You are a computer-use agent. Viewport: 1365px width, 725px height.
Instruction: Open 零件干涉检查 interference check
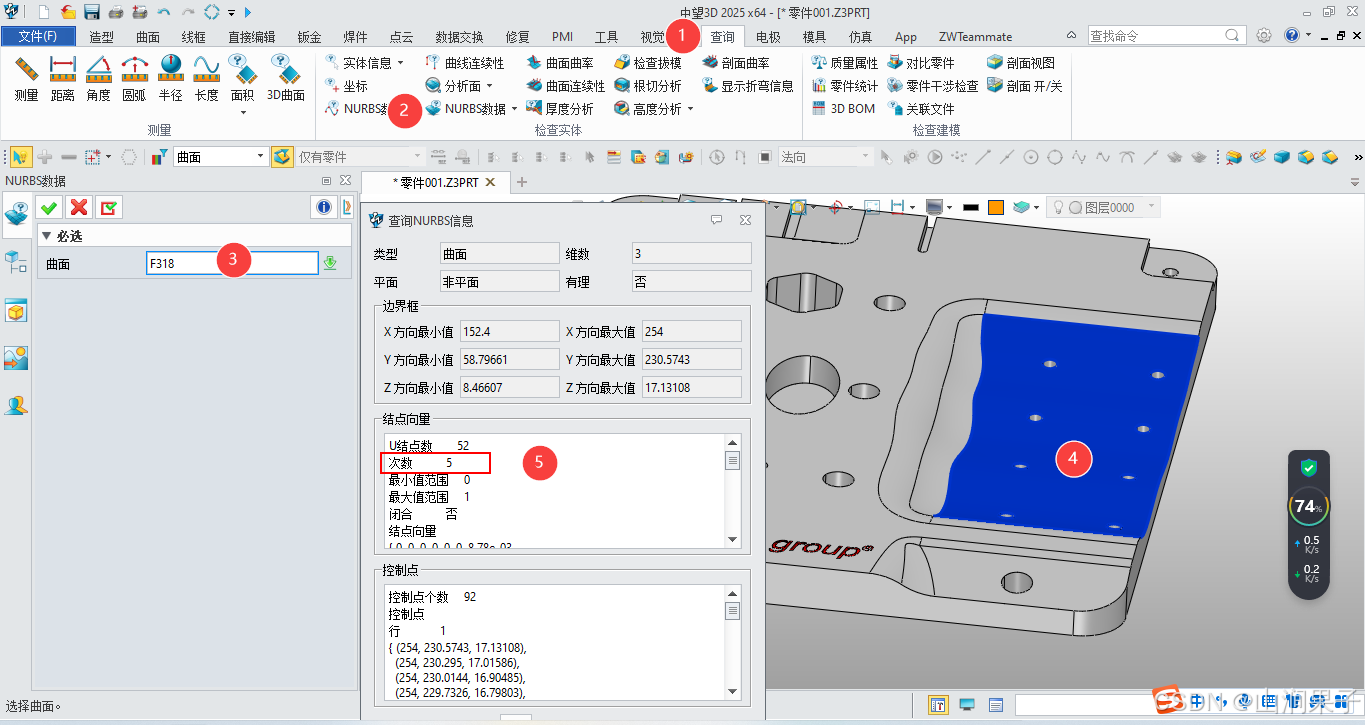(932, 86)
